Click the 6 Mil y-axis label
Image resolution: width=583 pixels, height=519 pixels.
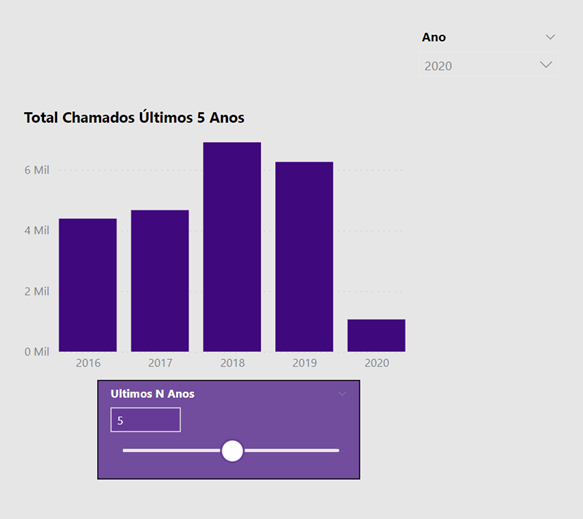tap(37, 170)
